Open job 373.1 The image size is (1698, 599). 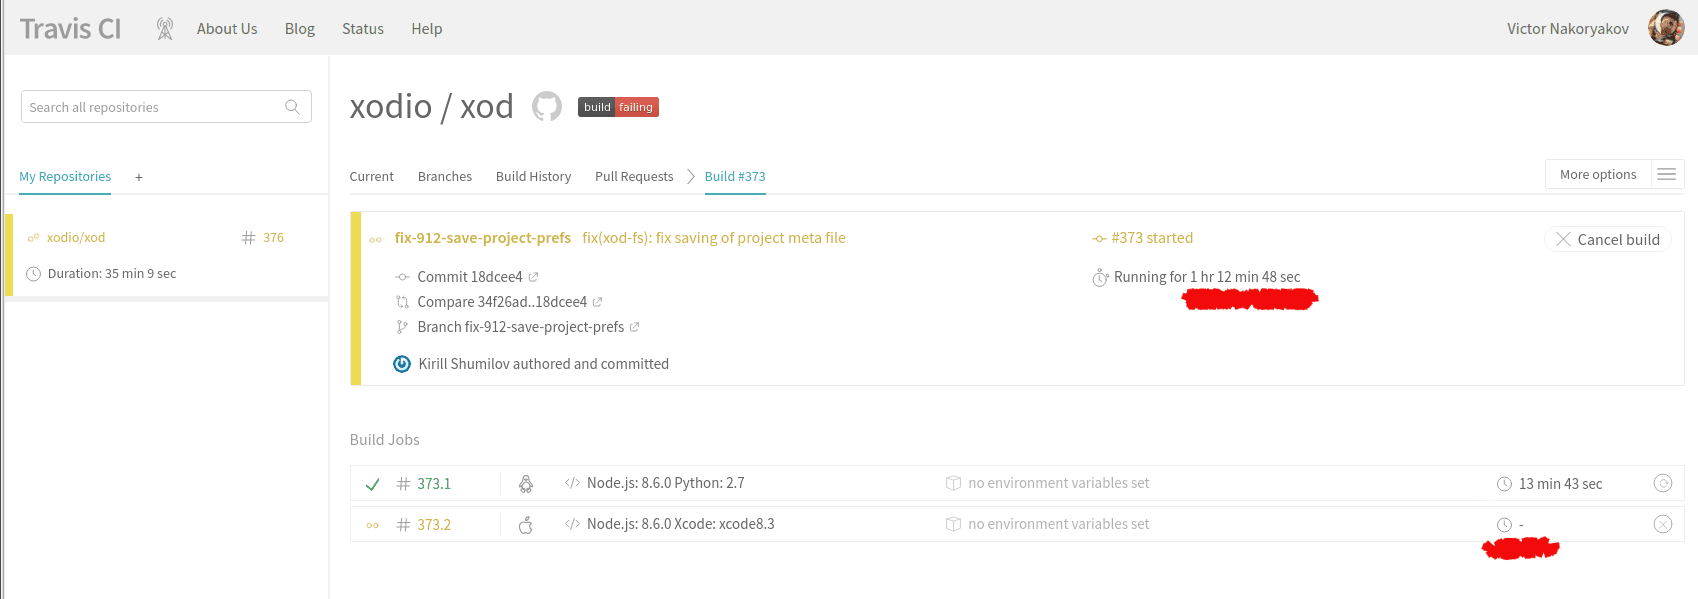(x=434, y=484)
